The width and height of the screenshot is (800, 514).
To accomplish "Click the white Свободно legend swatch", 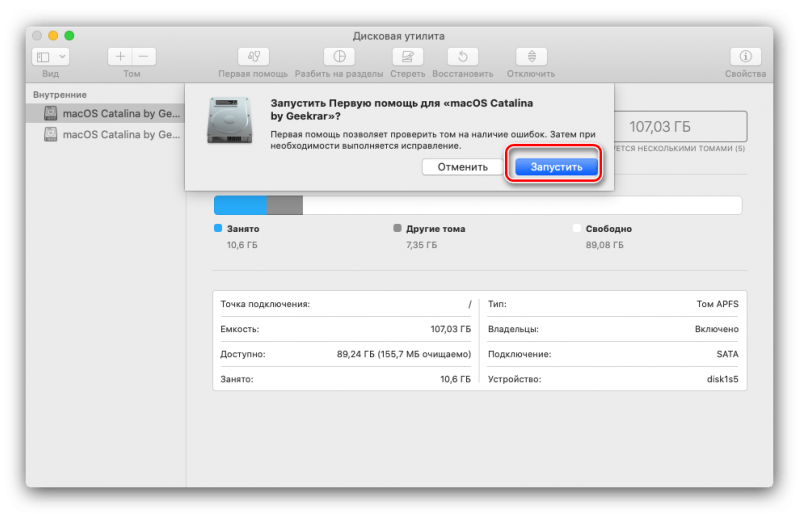I will (577, 228).
